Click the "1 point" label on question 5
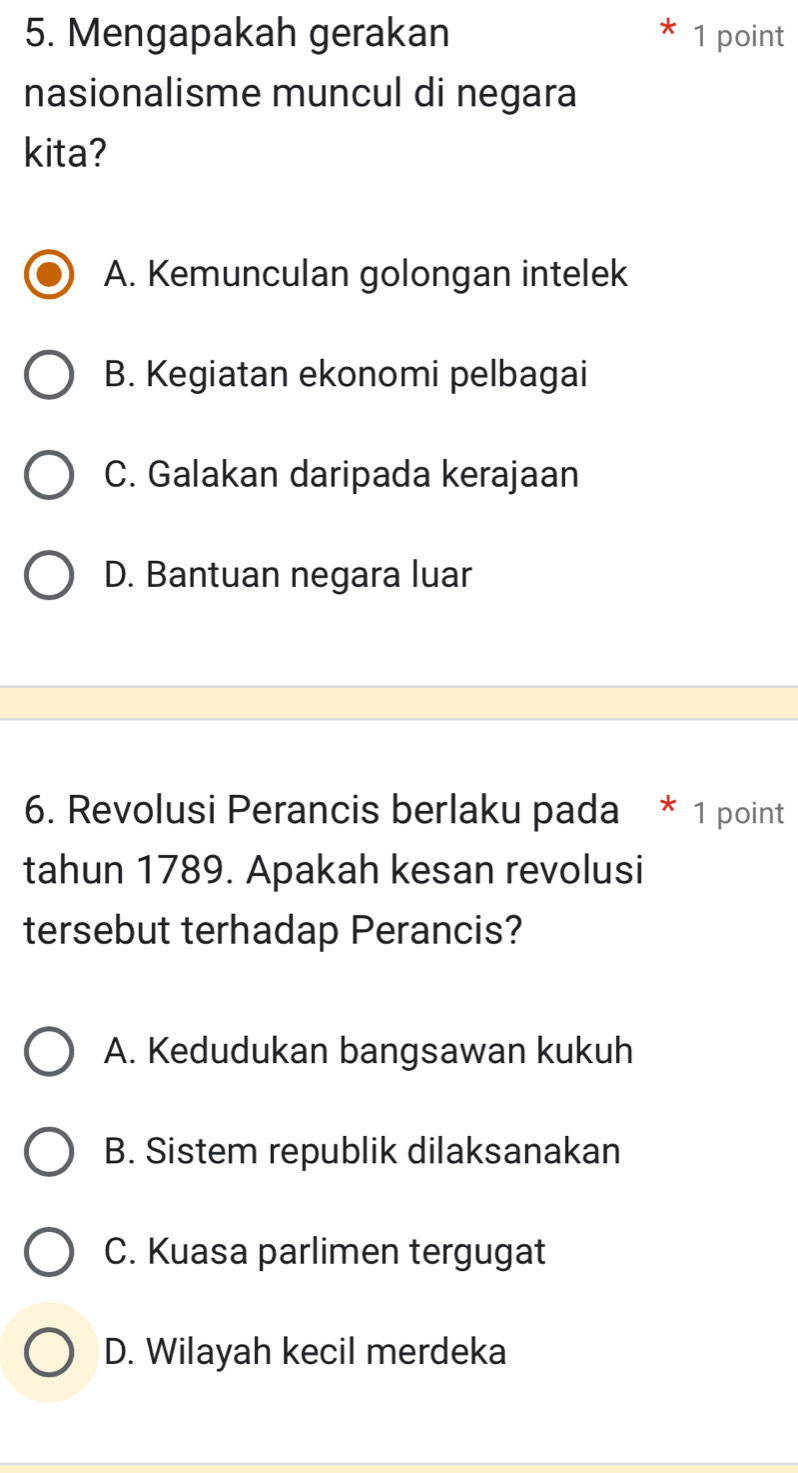 coord(738,37)
